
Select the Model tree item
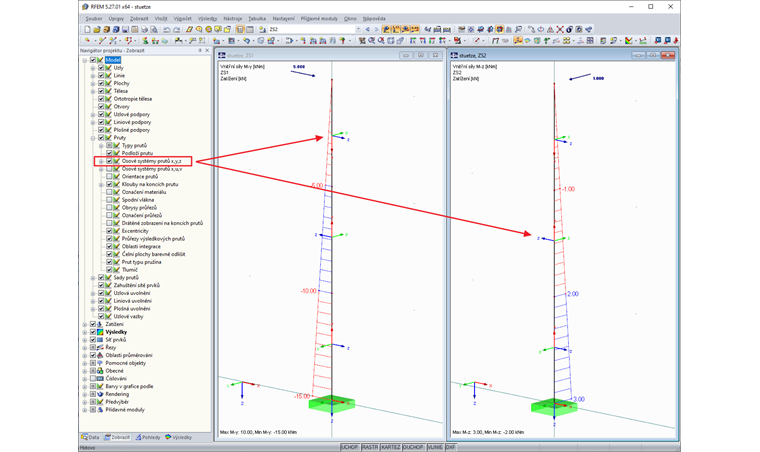pos(113,60)
